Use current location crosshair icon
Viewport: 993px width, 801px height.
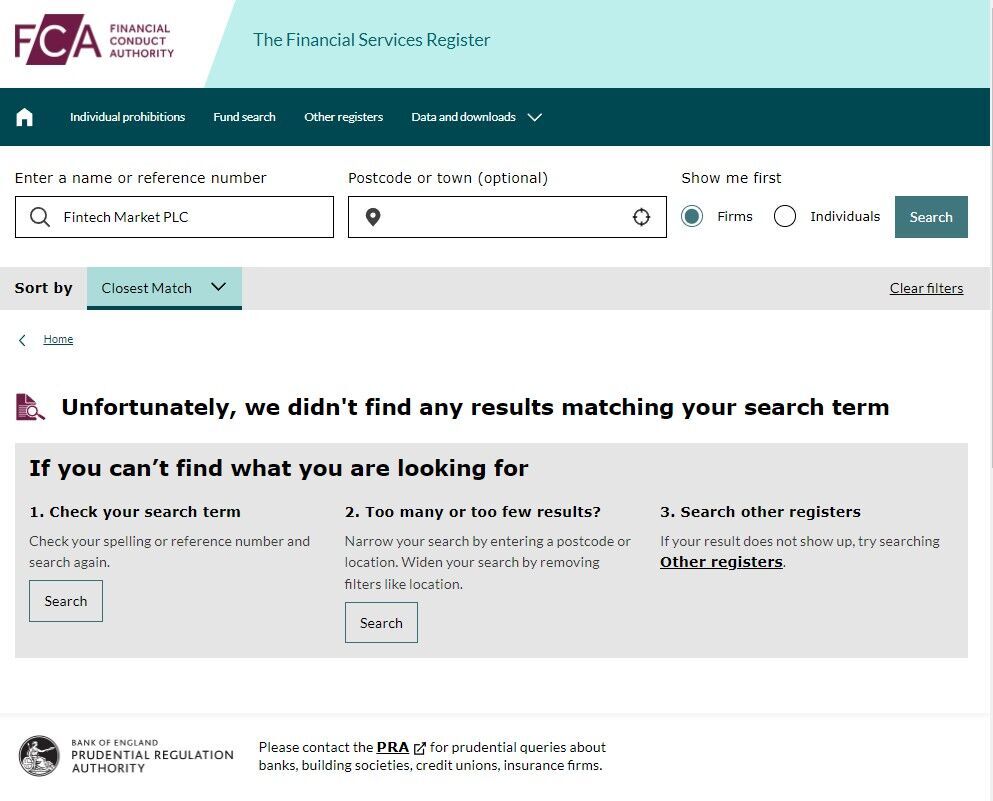(641, 217)
